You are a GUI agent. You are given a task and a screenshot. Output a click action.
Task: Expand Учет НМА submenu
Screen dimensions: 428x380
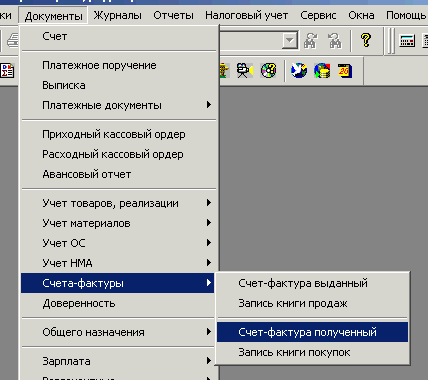[x=118, y=263]
